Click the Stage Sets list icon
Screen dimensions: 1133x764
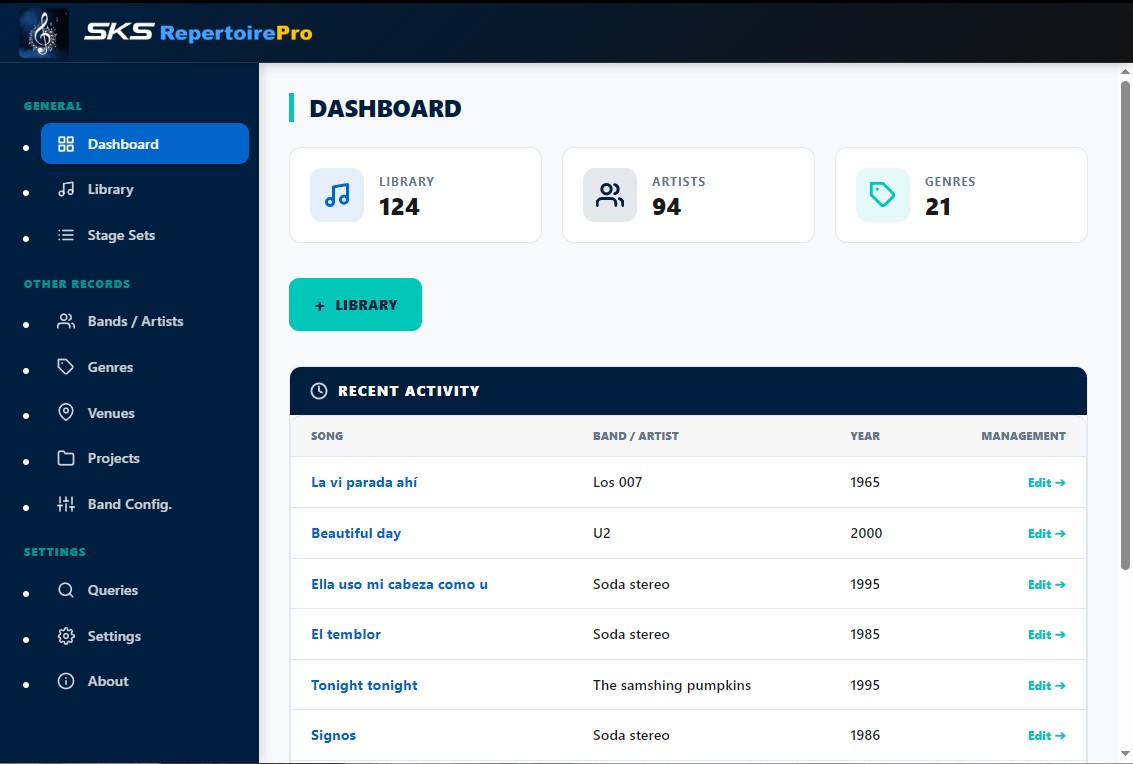pos(66,235)
